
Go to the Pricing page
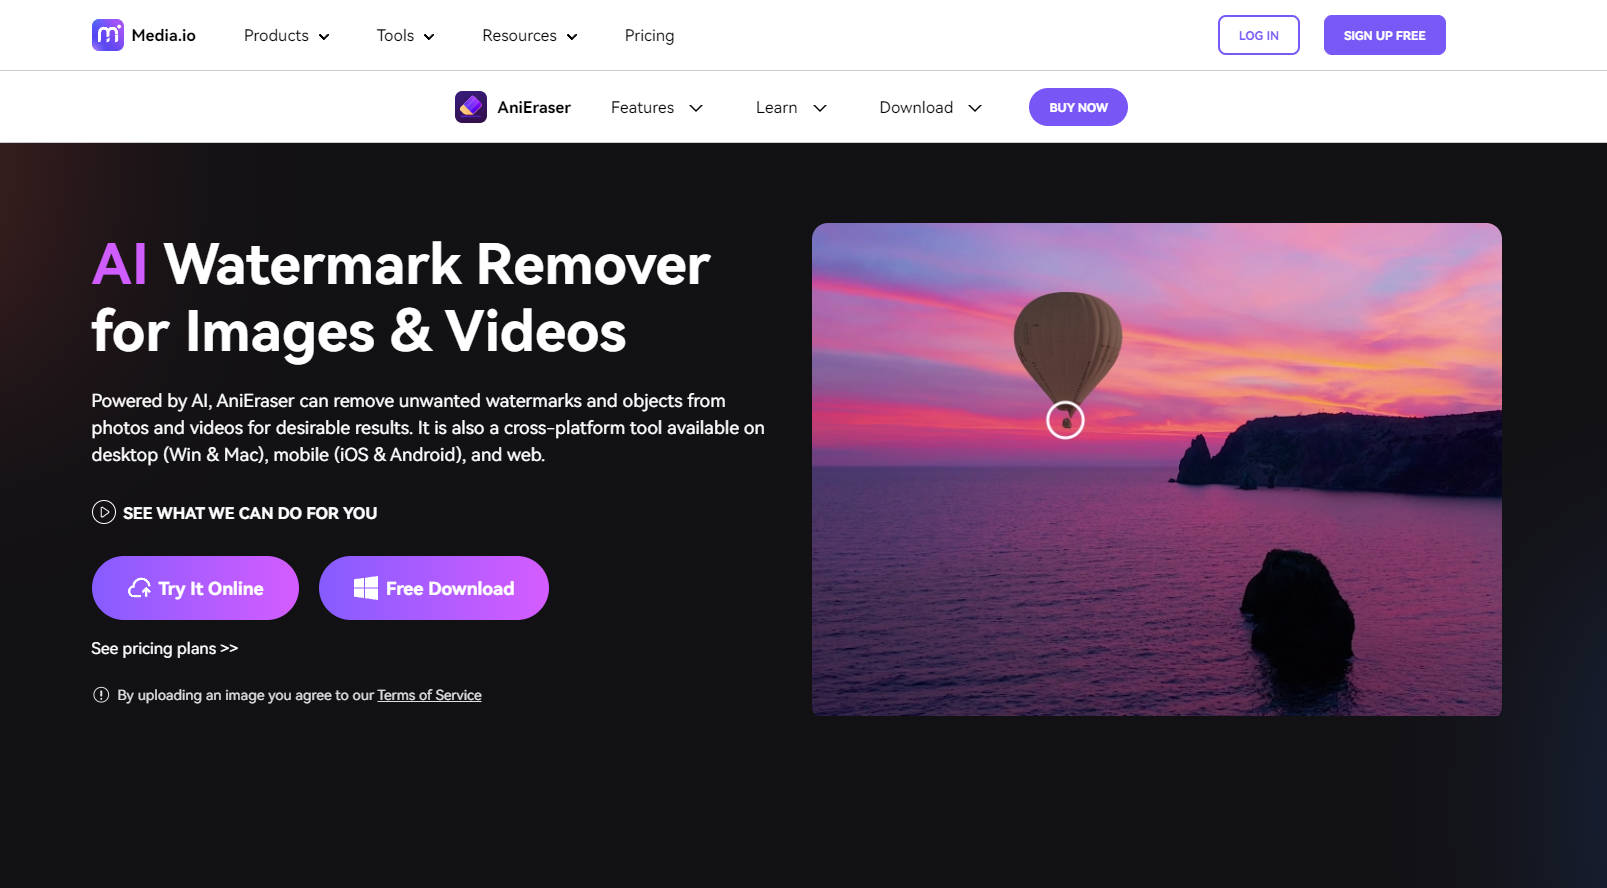coord(649,36)
